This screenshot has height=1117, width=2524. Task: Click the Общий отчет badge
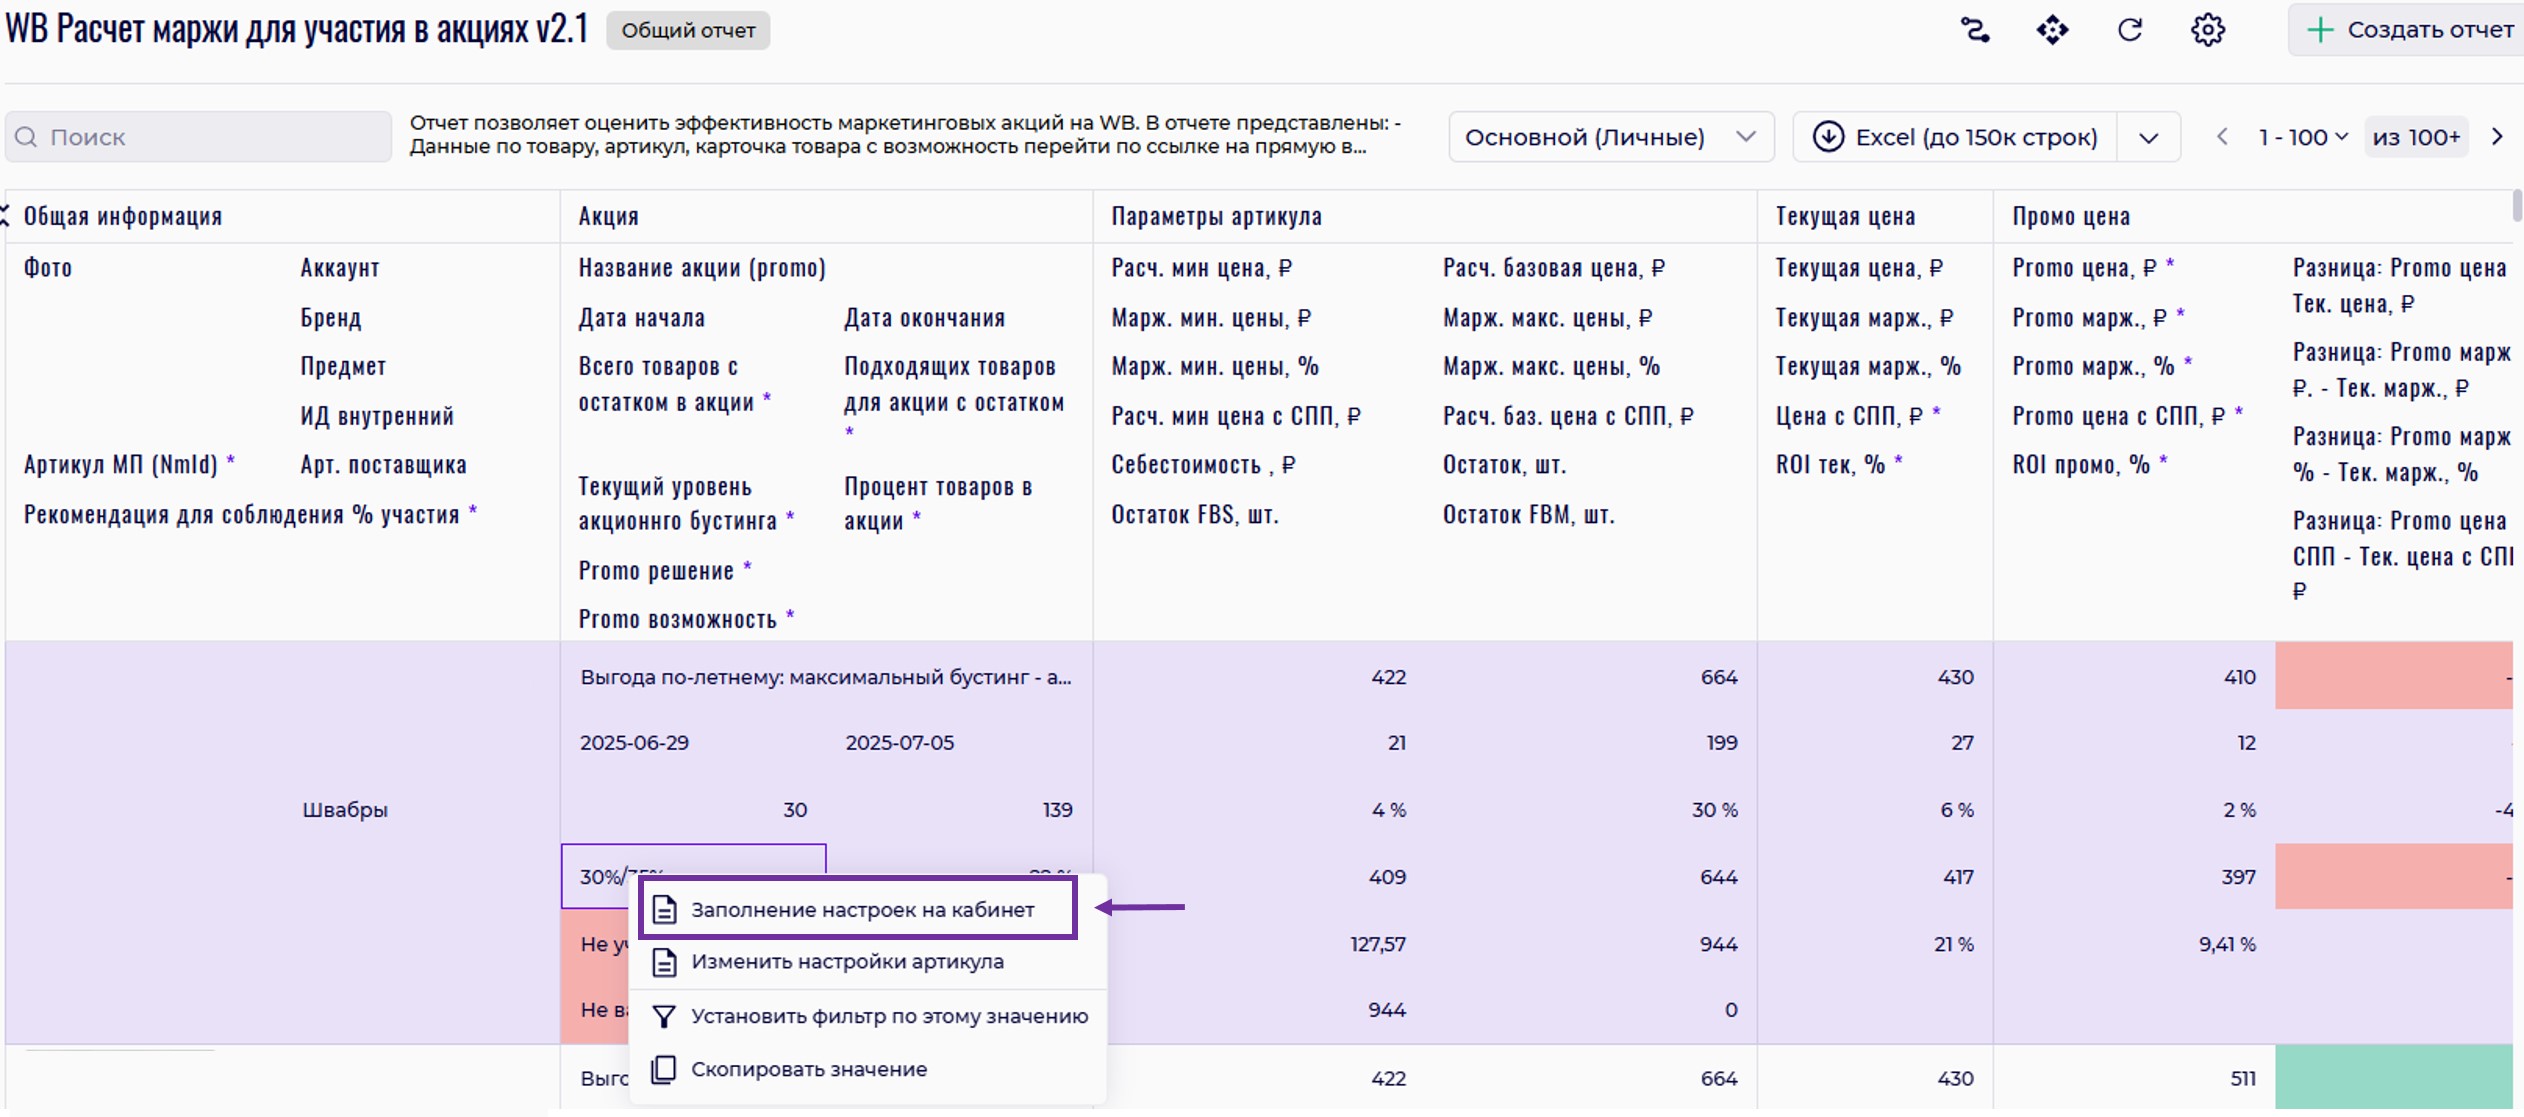(688, 30)
